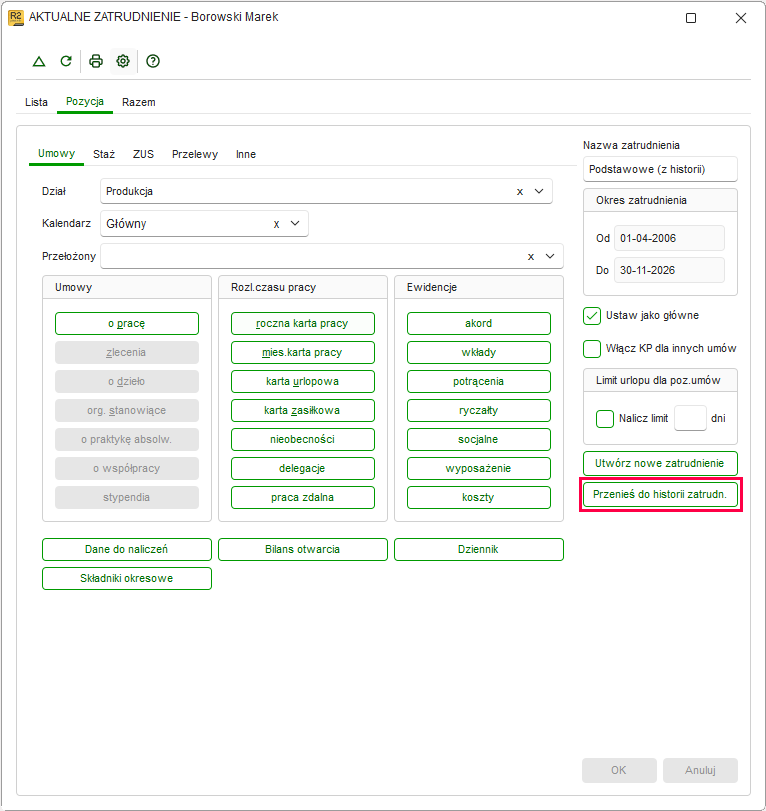Viewport: 766px width, 811px height.
Task: Clear the Dział field with its x
Action: (520, 192)
